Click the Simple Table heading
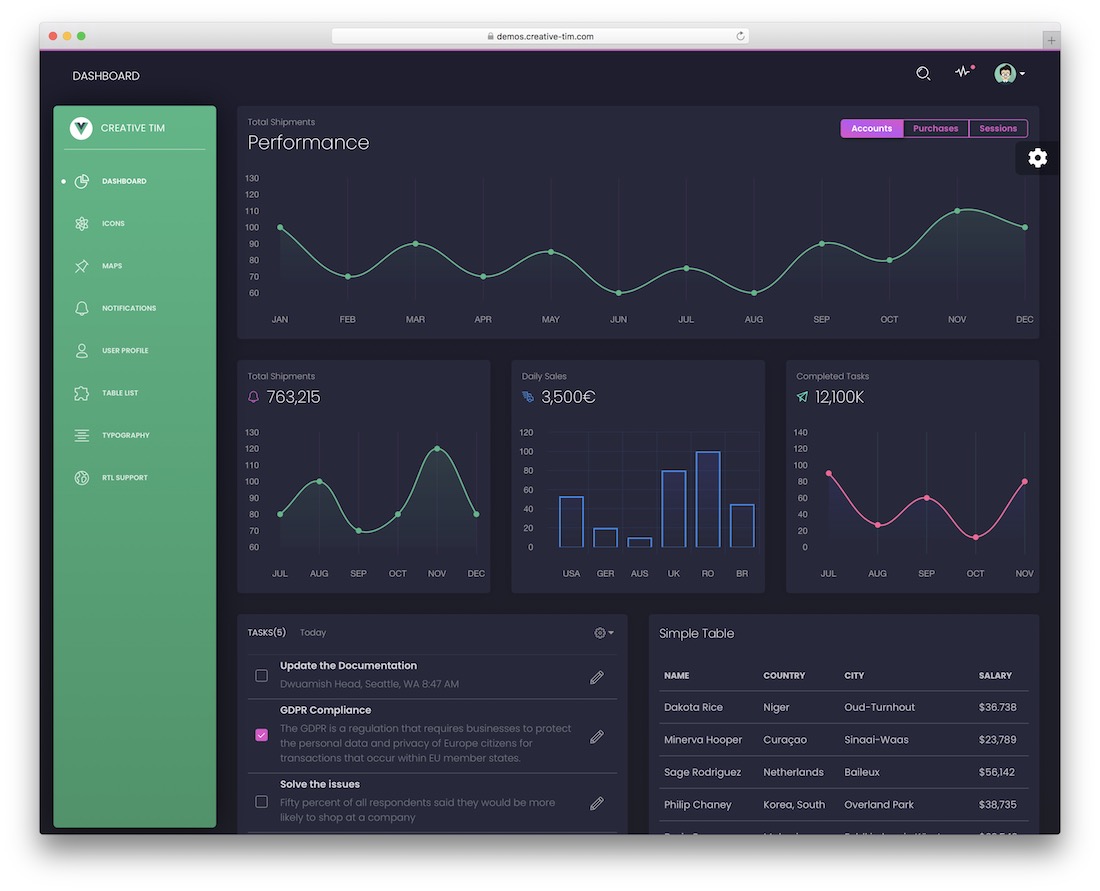 (696, 634)
